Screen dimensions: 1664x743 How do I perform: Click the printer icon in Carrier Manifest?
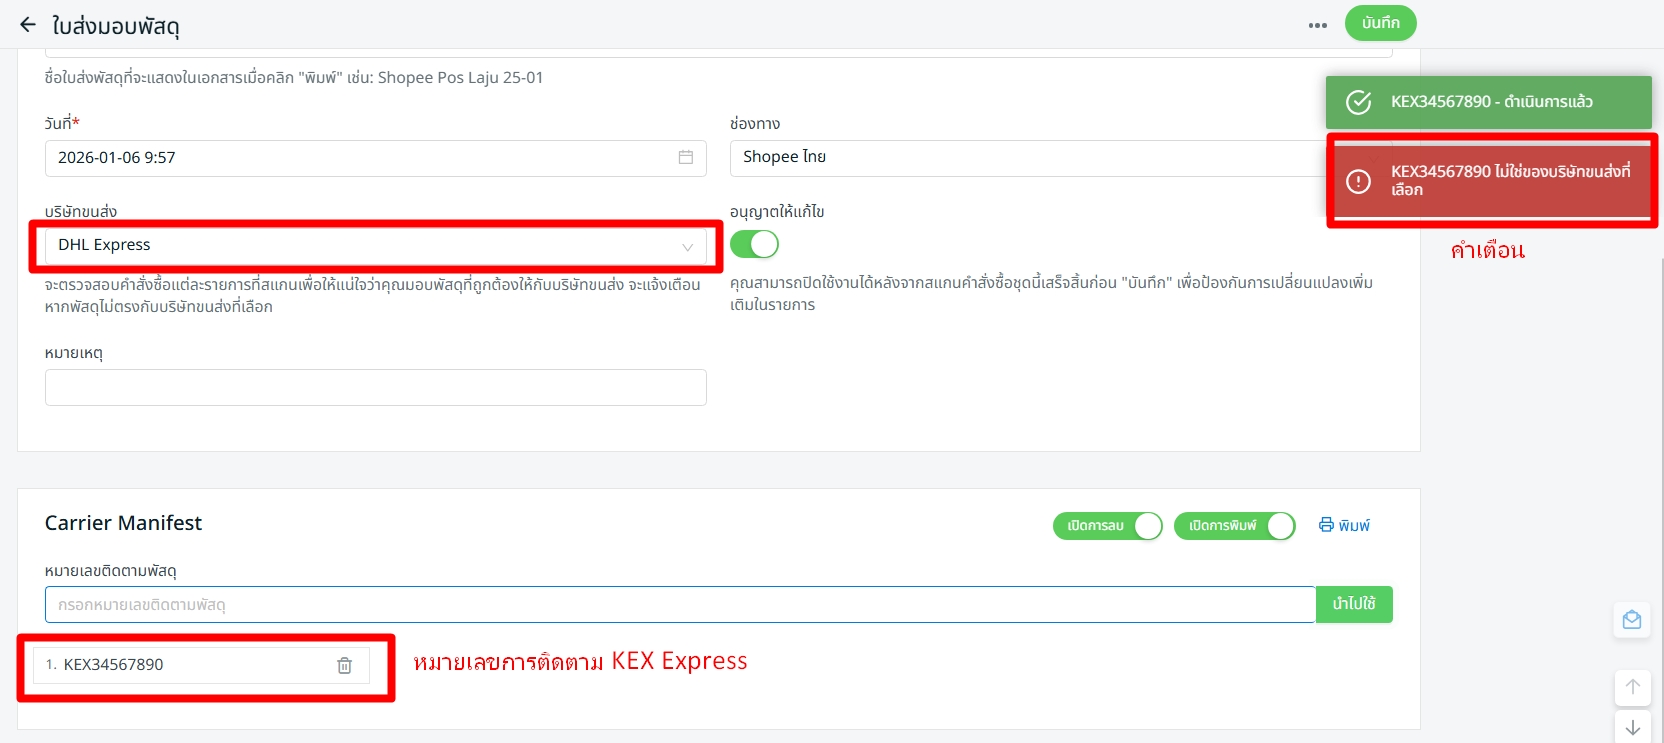[x=1326, y=525]
